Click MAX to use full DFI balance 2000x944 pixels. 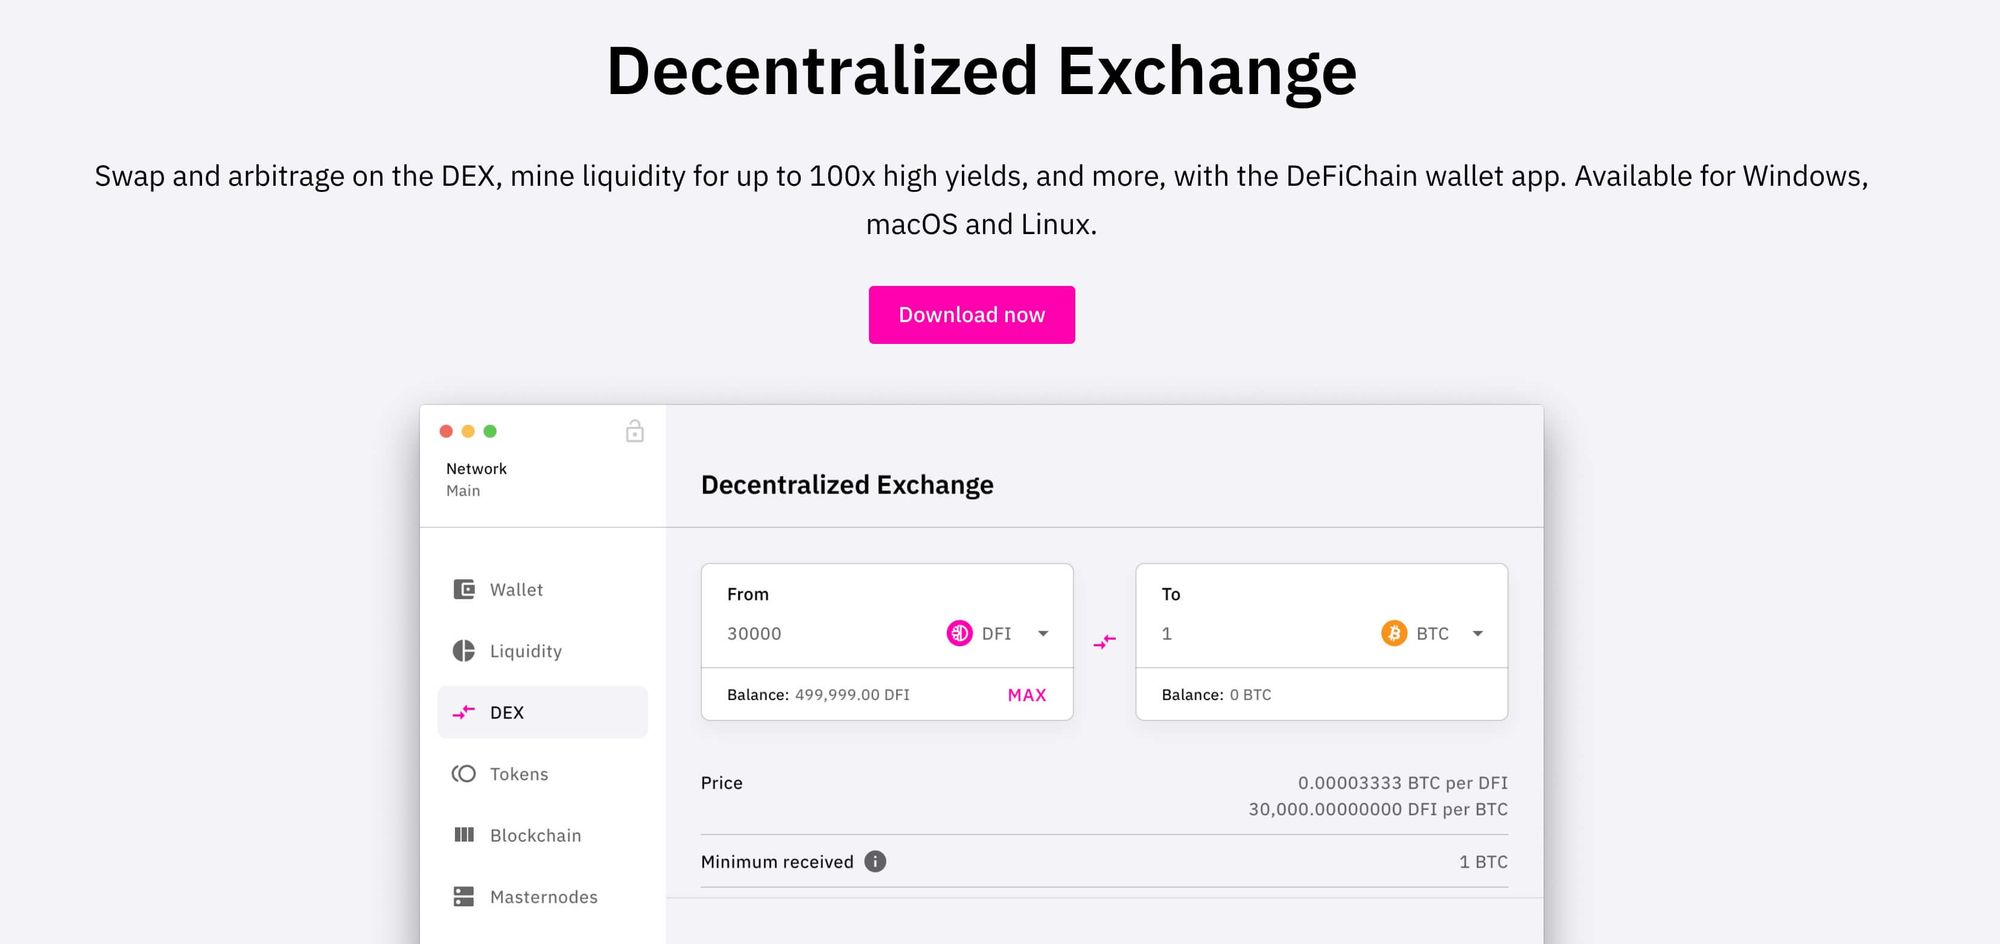1027,695
